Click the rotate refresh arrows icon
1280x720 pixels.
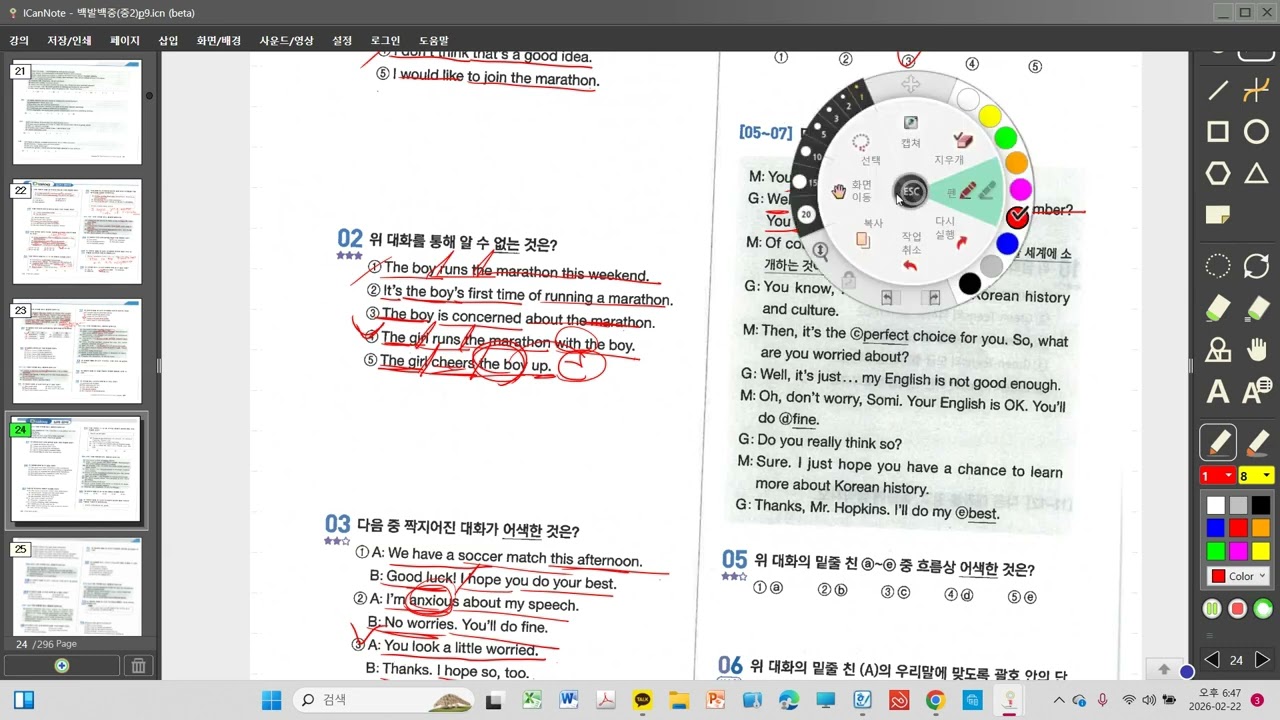click(x=1256, y=266)
